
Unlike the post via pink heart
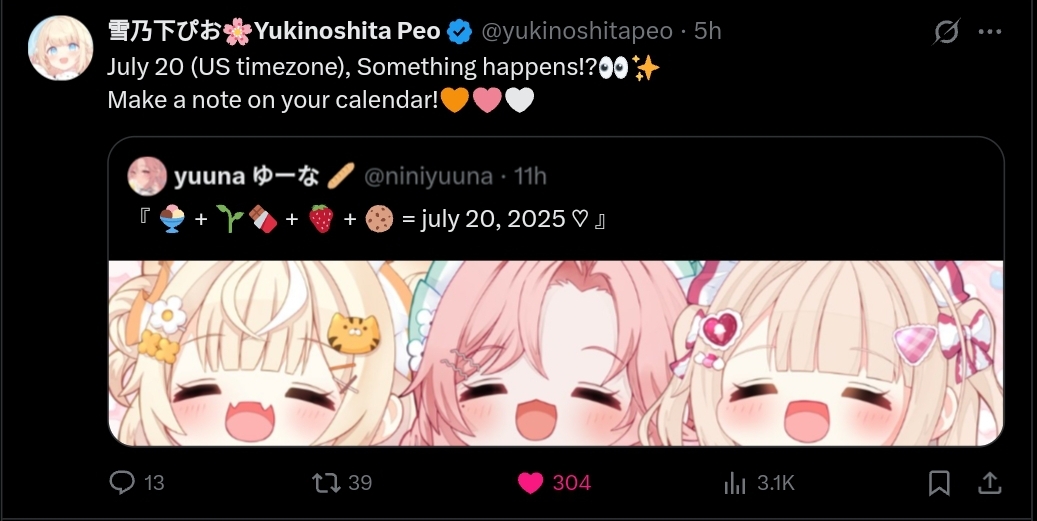point(530,483)
